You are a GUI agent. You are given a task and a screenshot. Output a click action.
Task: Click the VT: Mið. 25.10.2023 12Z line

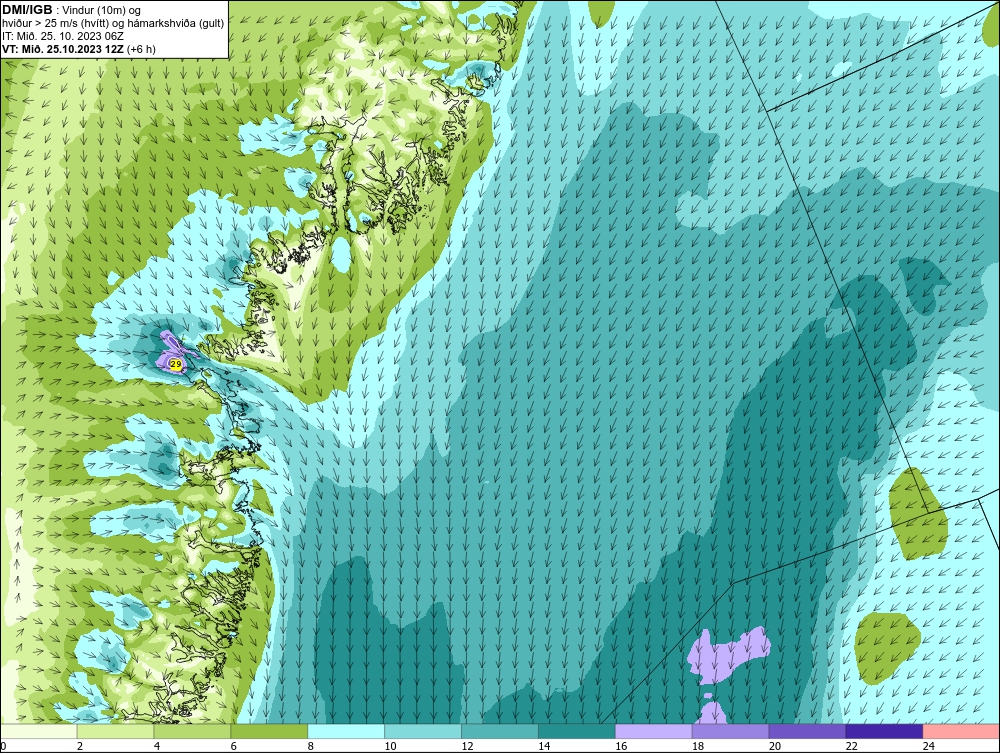click(x=78, y=49)
